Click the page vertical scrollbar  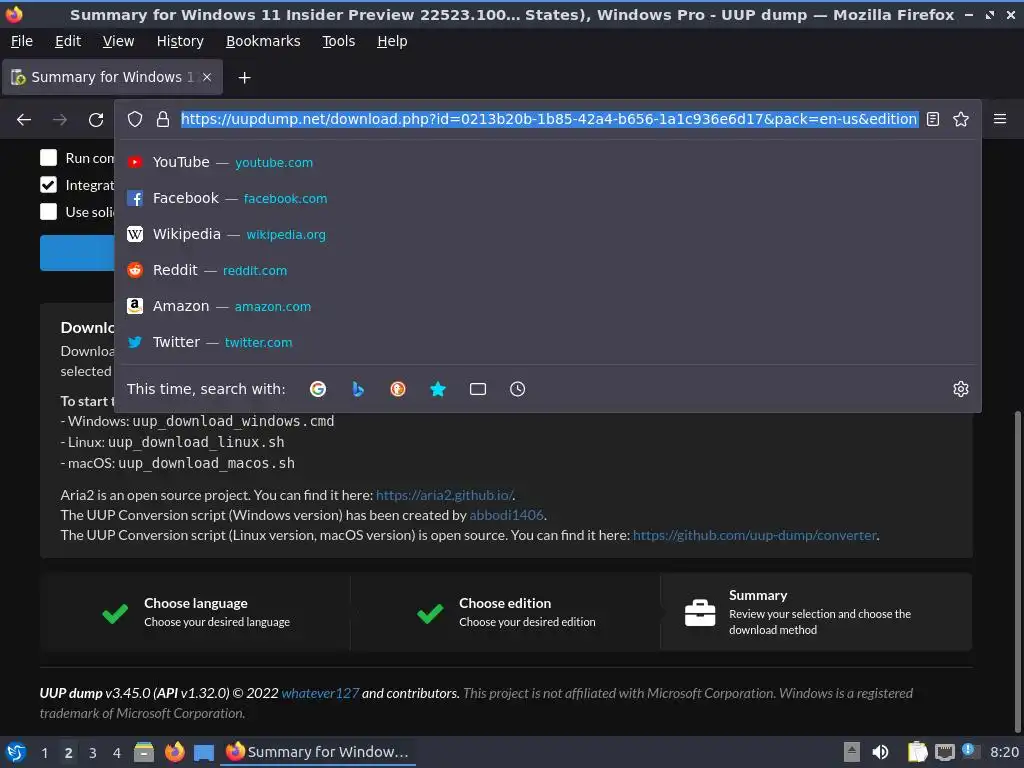(x=1017, y=571)
